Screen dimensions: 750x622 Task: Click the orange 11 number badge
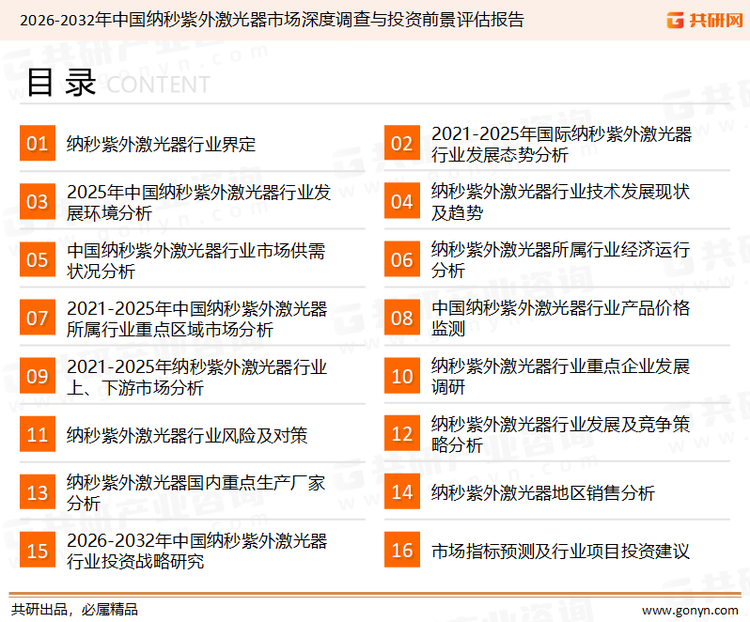(x=37, y=434)
